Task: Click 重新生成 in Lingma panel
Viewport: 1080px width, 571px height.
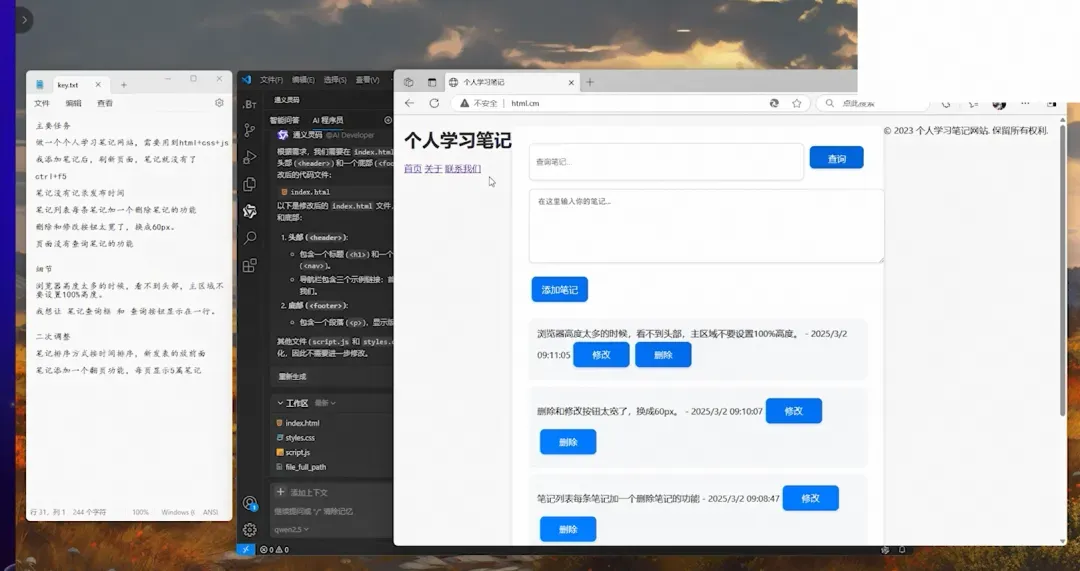Action: (x=292, y=377)
